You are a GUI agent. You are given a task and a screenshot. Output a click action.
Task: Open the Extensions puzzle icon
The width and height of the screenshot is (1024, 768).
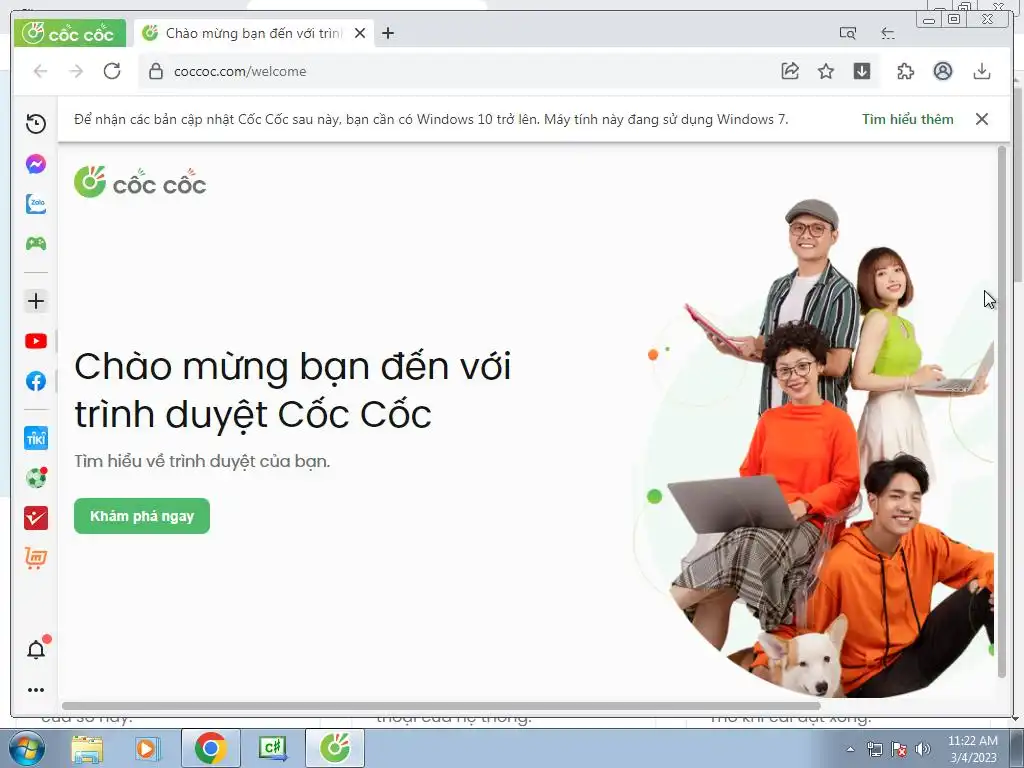pyautogui.click(x=906, y=71)
